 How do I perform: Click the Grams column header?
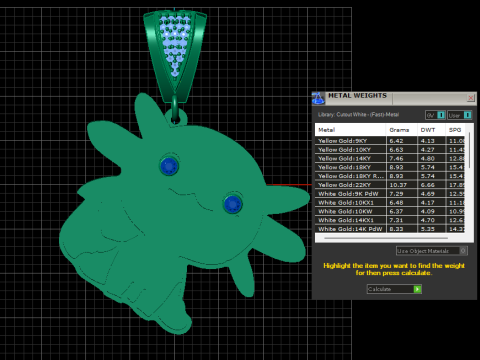coord(402,130)
